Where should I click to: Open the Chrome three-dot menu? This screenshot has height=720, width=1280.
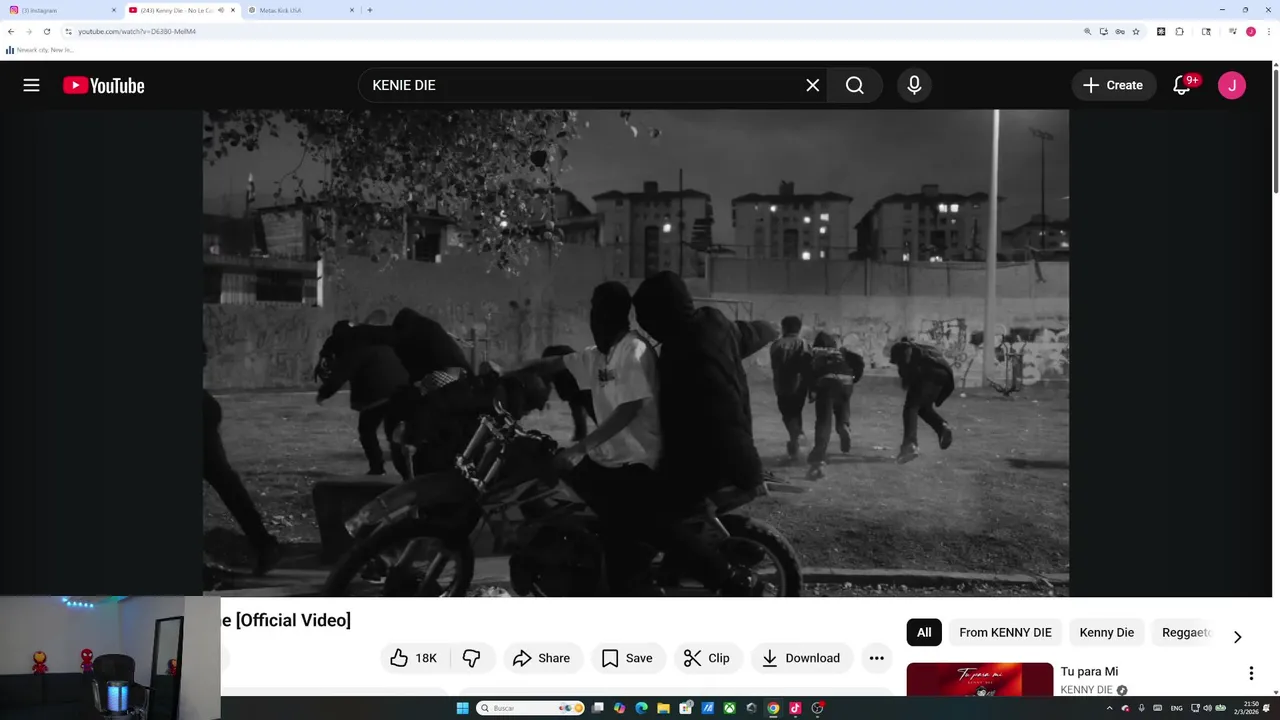coord(1268,31)
